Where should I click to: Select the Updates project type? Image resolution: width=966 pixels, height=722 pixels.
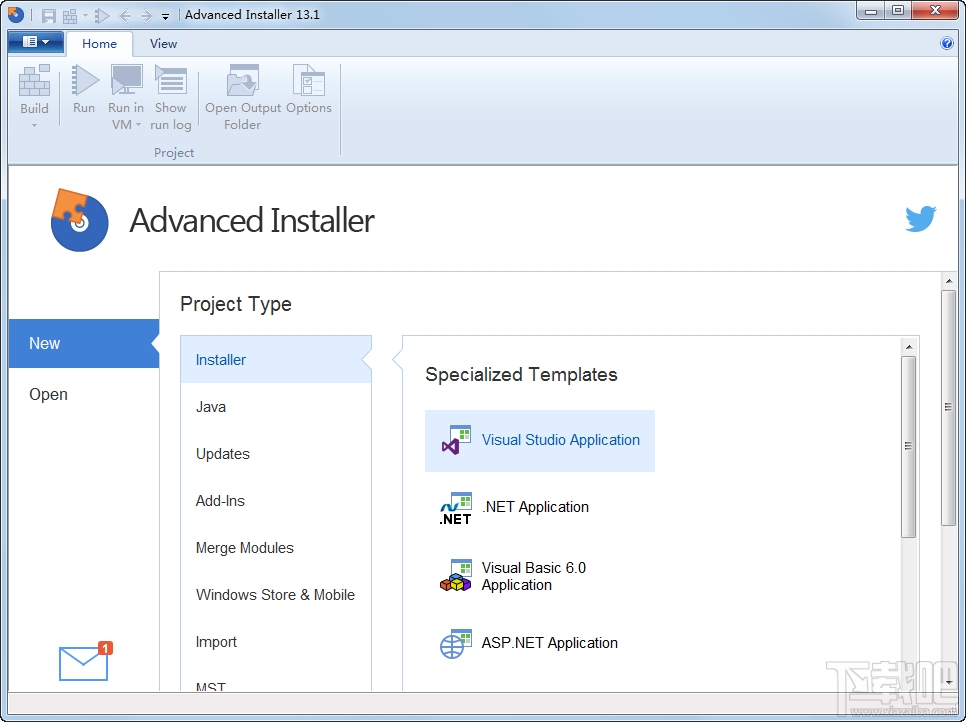pyautogui.click(x=275, y=454)
